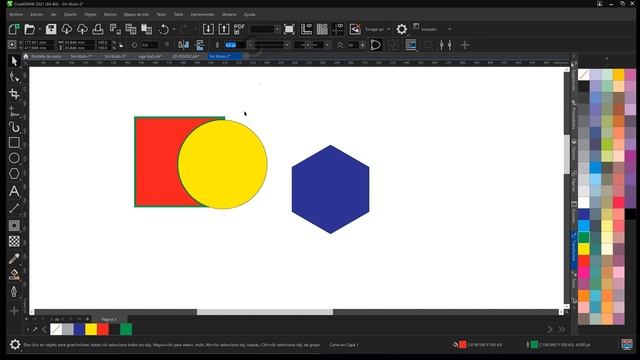Select the Crop tool
640x360 pixels.
[14, 94]
